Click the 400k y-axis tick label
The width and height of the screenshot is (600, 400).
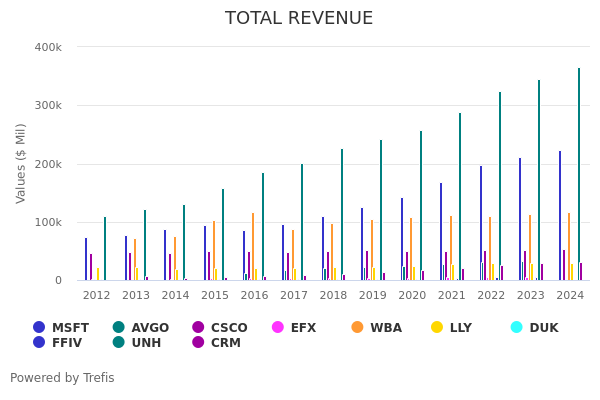48,47
